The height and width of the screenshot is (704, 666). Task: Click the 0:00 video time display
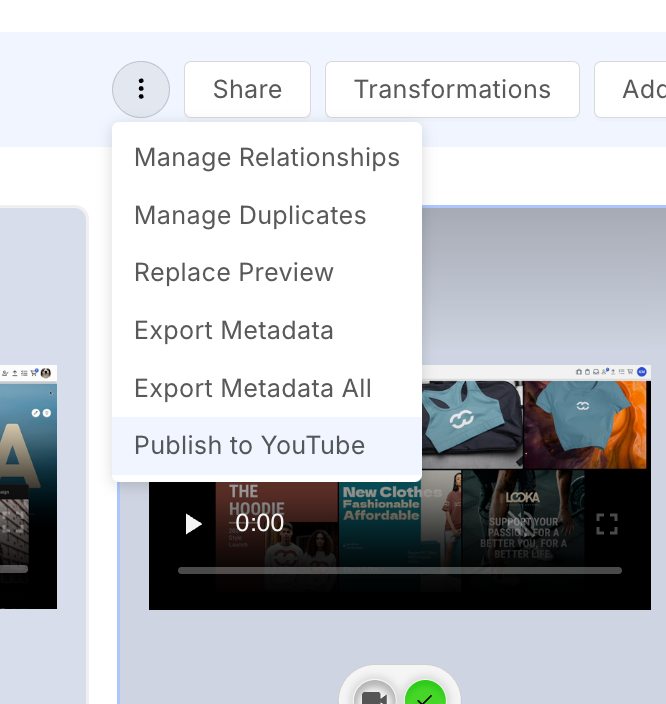tap(260, 524)
